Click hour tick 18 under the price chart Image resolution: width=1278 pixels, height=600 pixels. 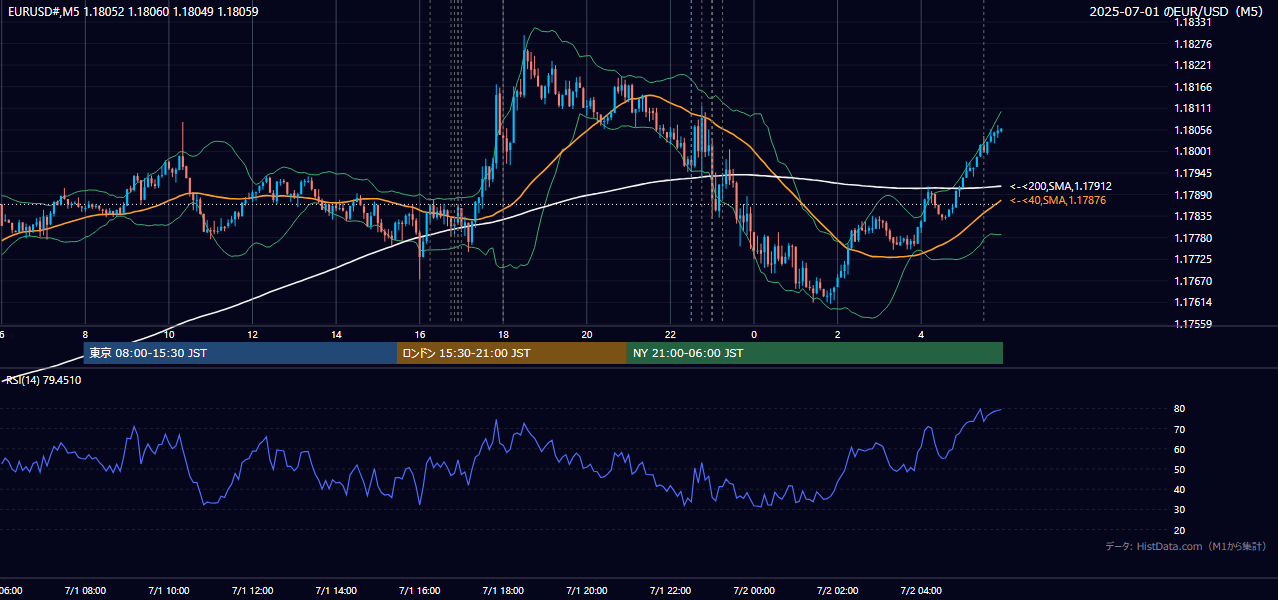tap(503, 334)
